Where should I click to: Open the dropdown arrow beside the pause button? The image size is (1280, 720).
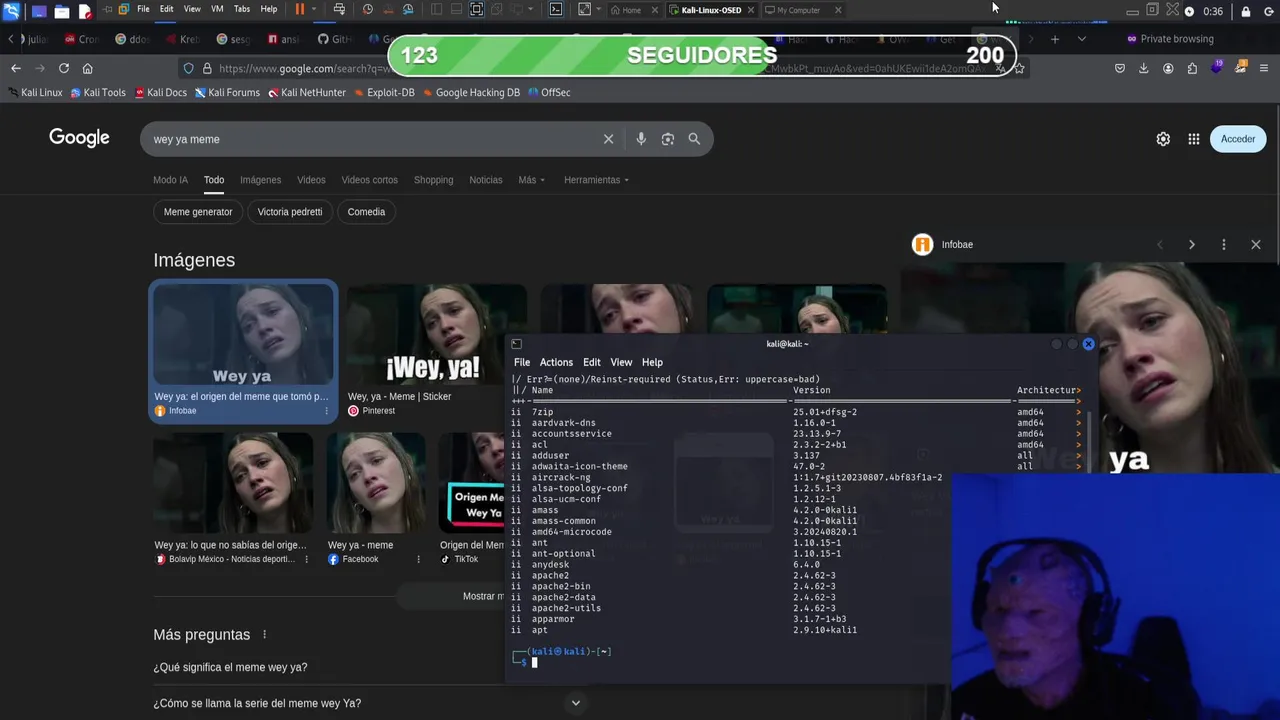[x=314, y=9]
